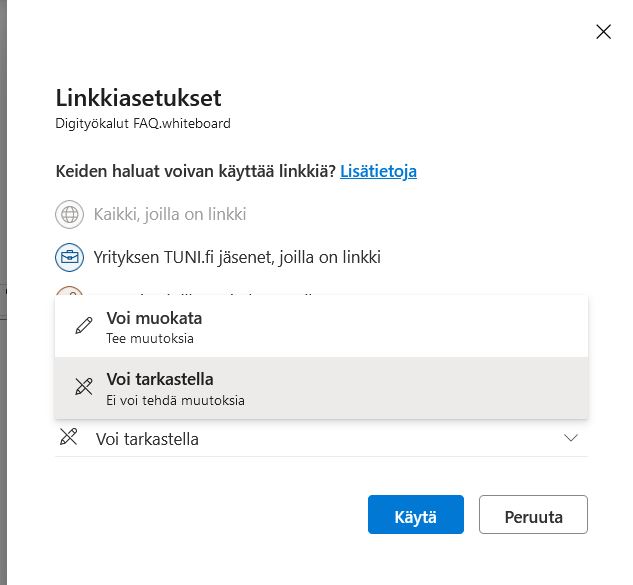633x585 pixels.
Task: Click crossed-out pencil icon in highlighted menu row
Action: 84,388
